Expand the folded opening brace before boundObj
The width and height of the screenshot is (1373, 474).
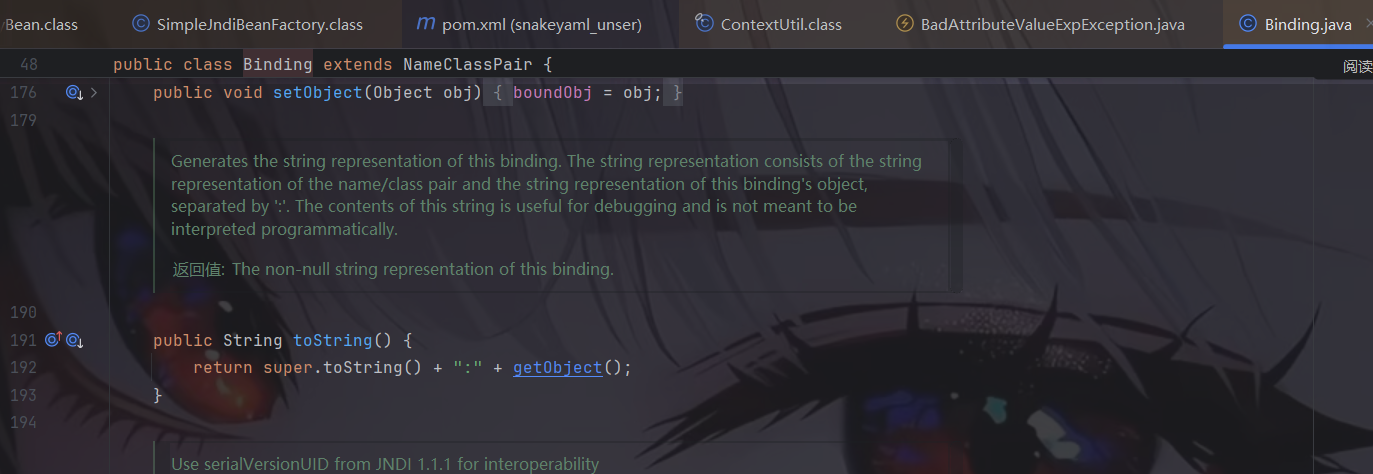498,92
